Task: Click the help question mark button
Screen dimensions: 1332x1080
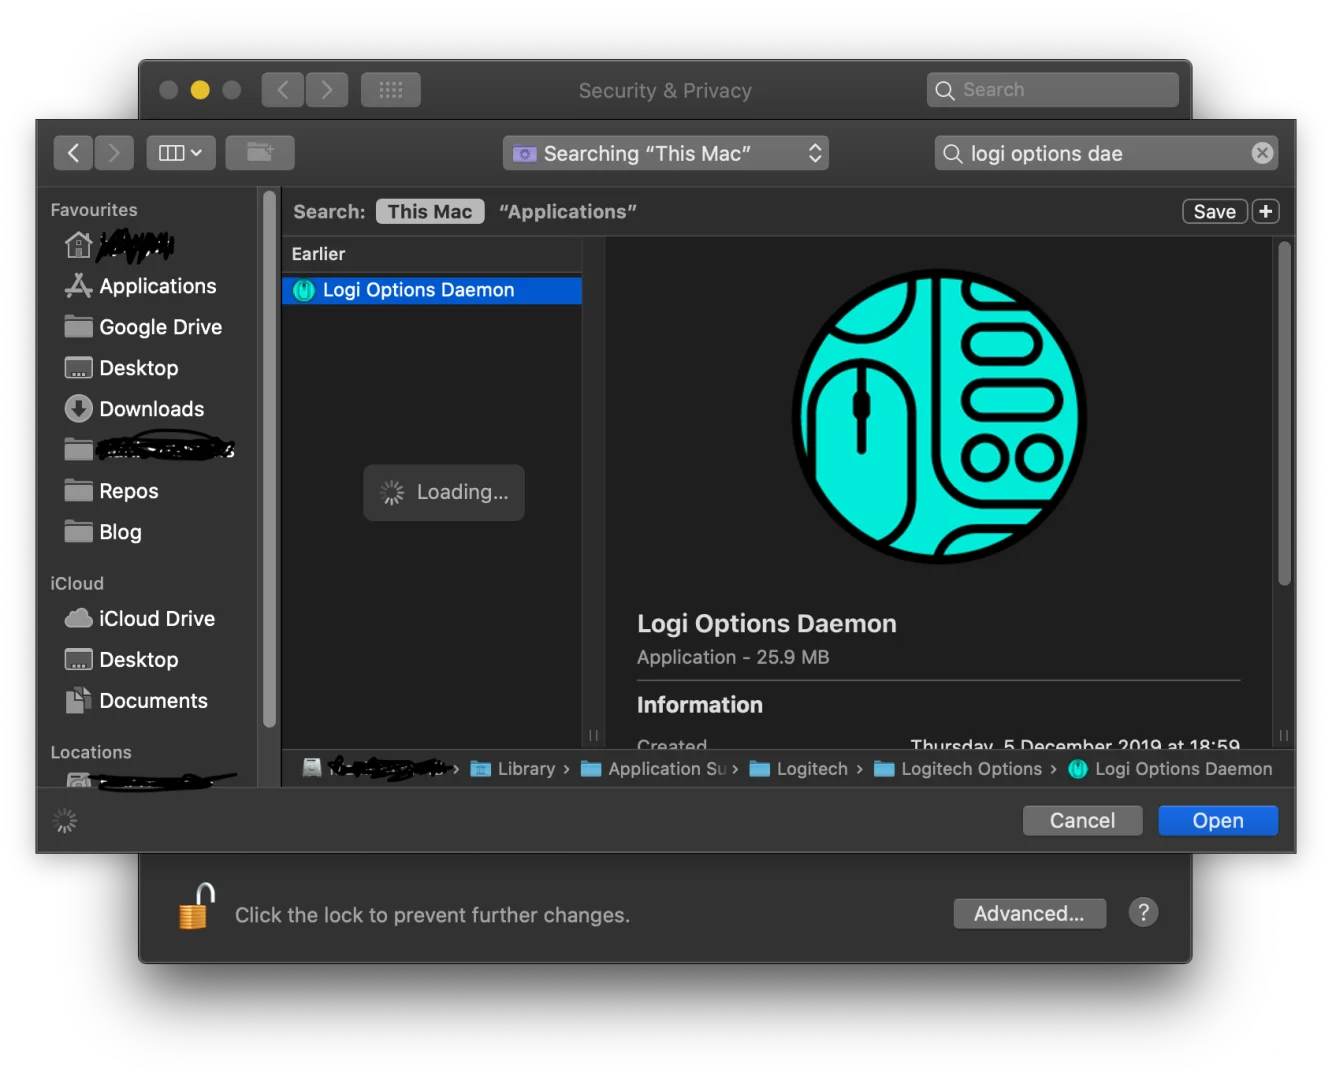Action: 1144,913
